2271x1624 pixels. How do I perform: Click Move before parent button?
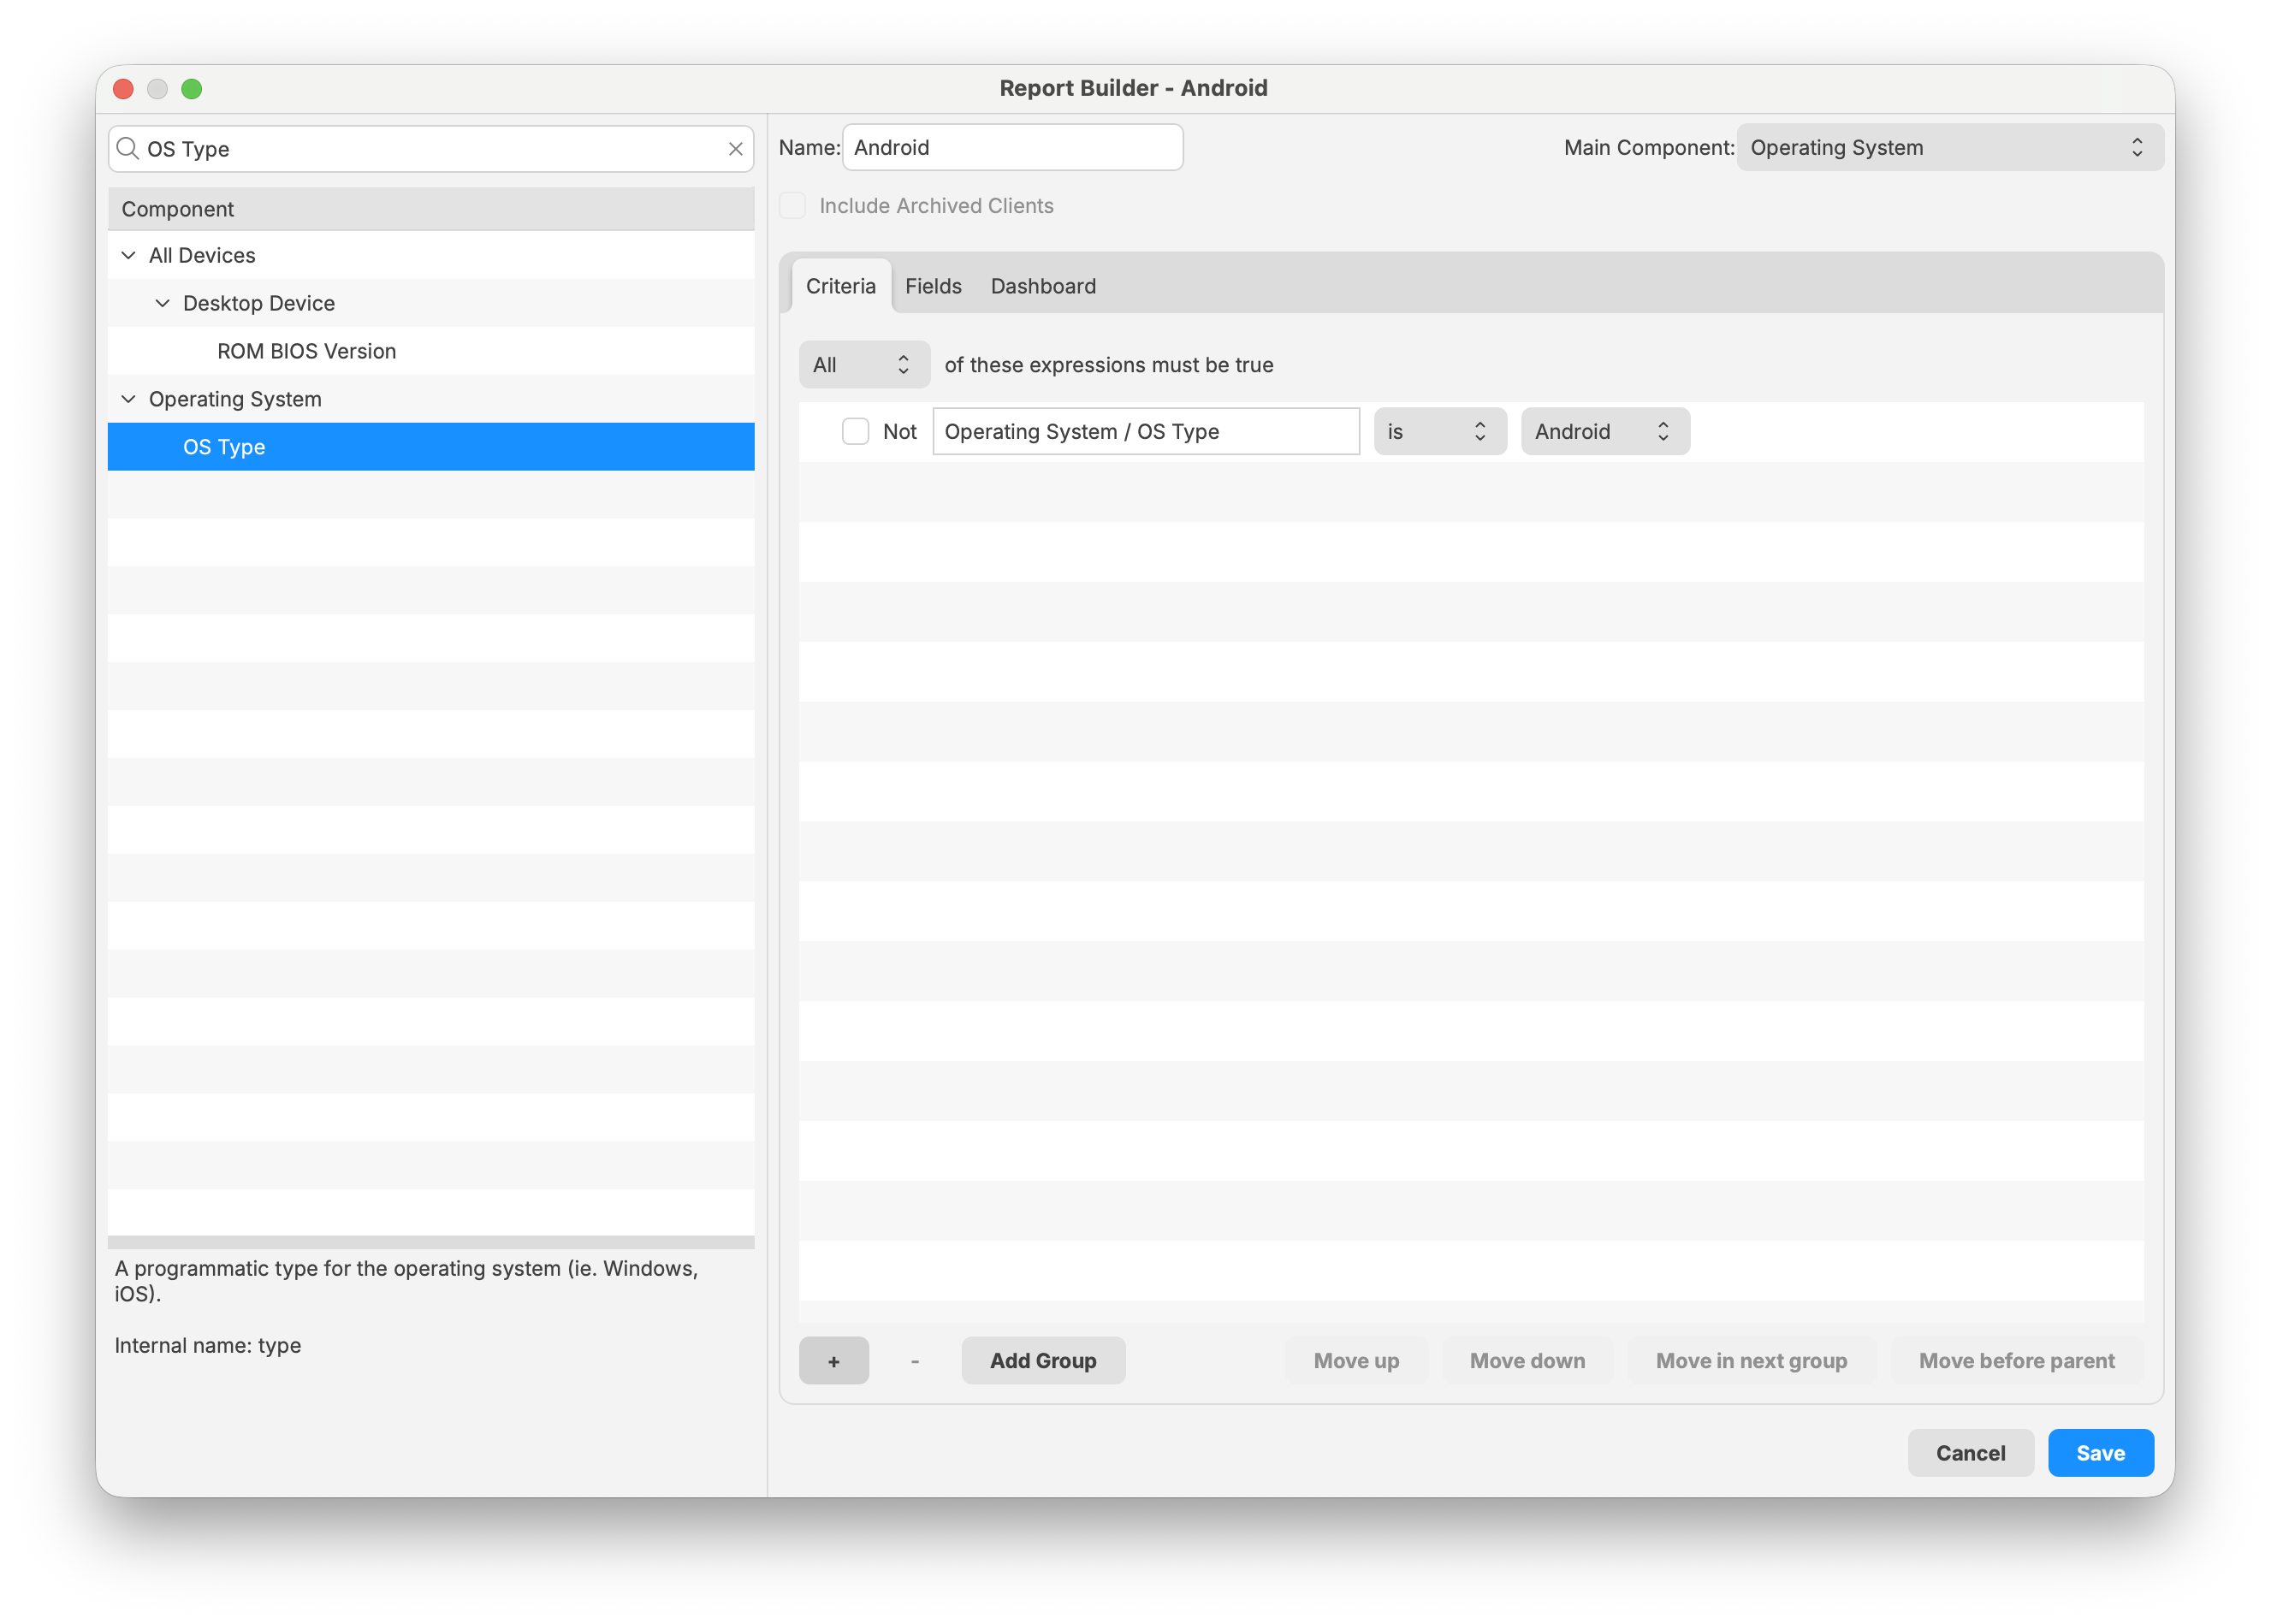(2016, 1360)
